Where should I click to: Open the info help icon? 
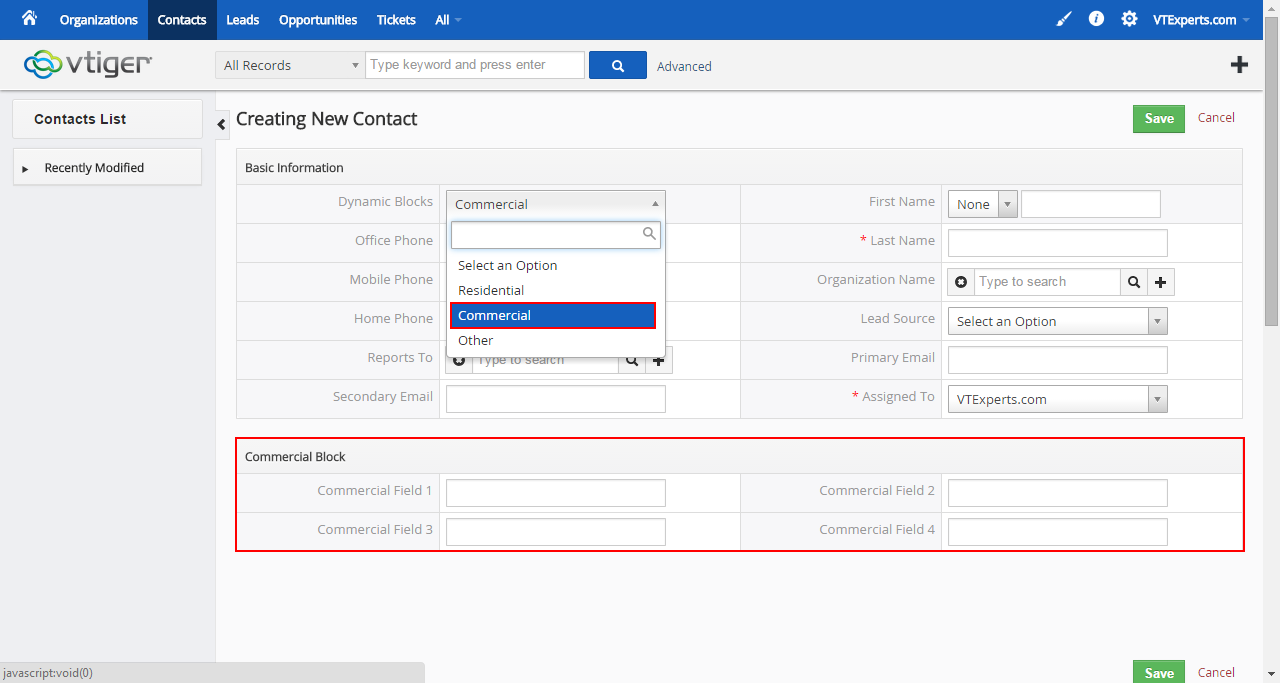(1096, 19)
